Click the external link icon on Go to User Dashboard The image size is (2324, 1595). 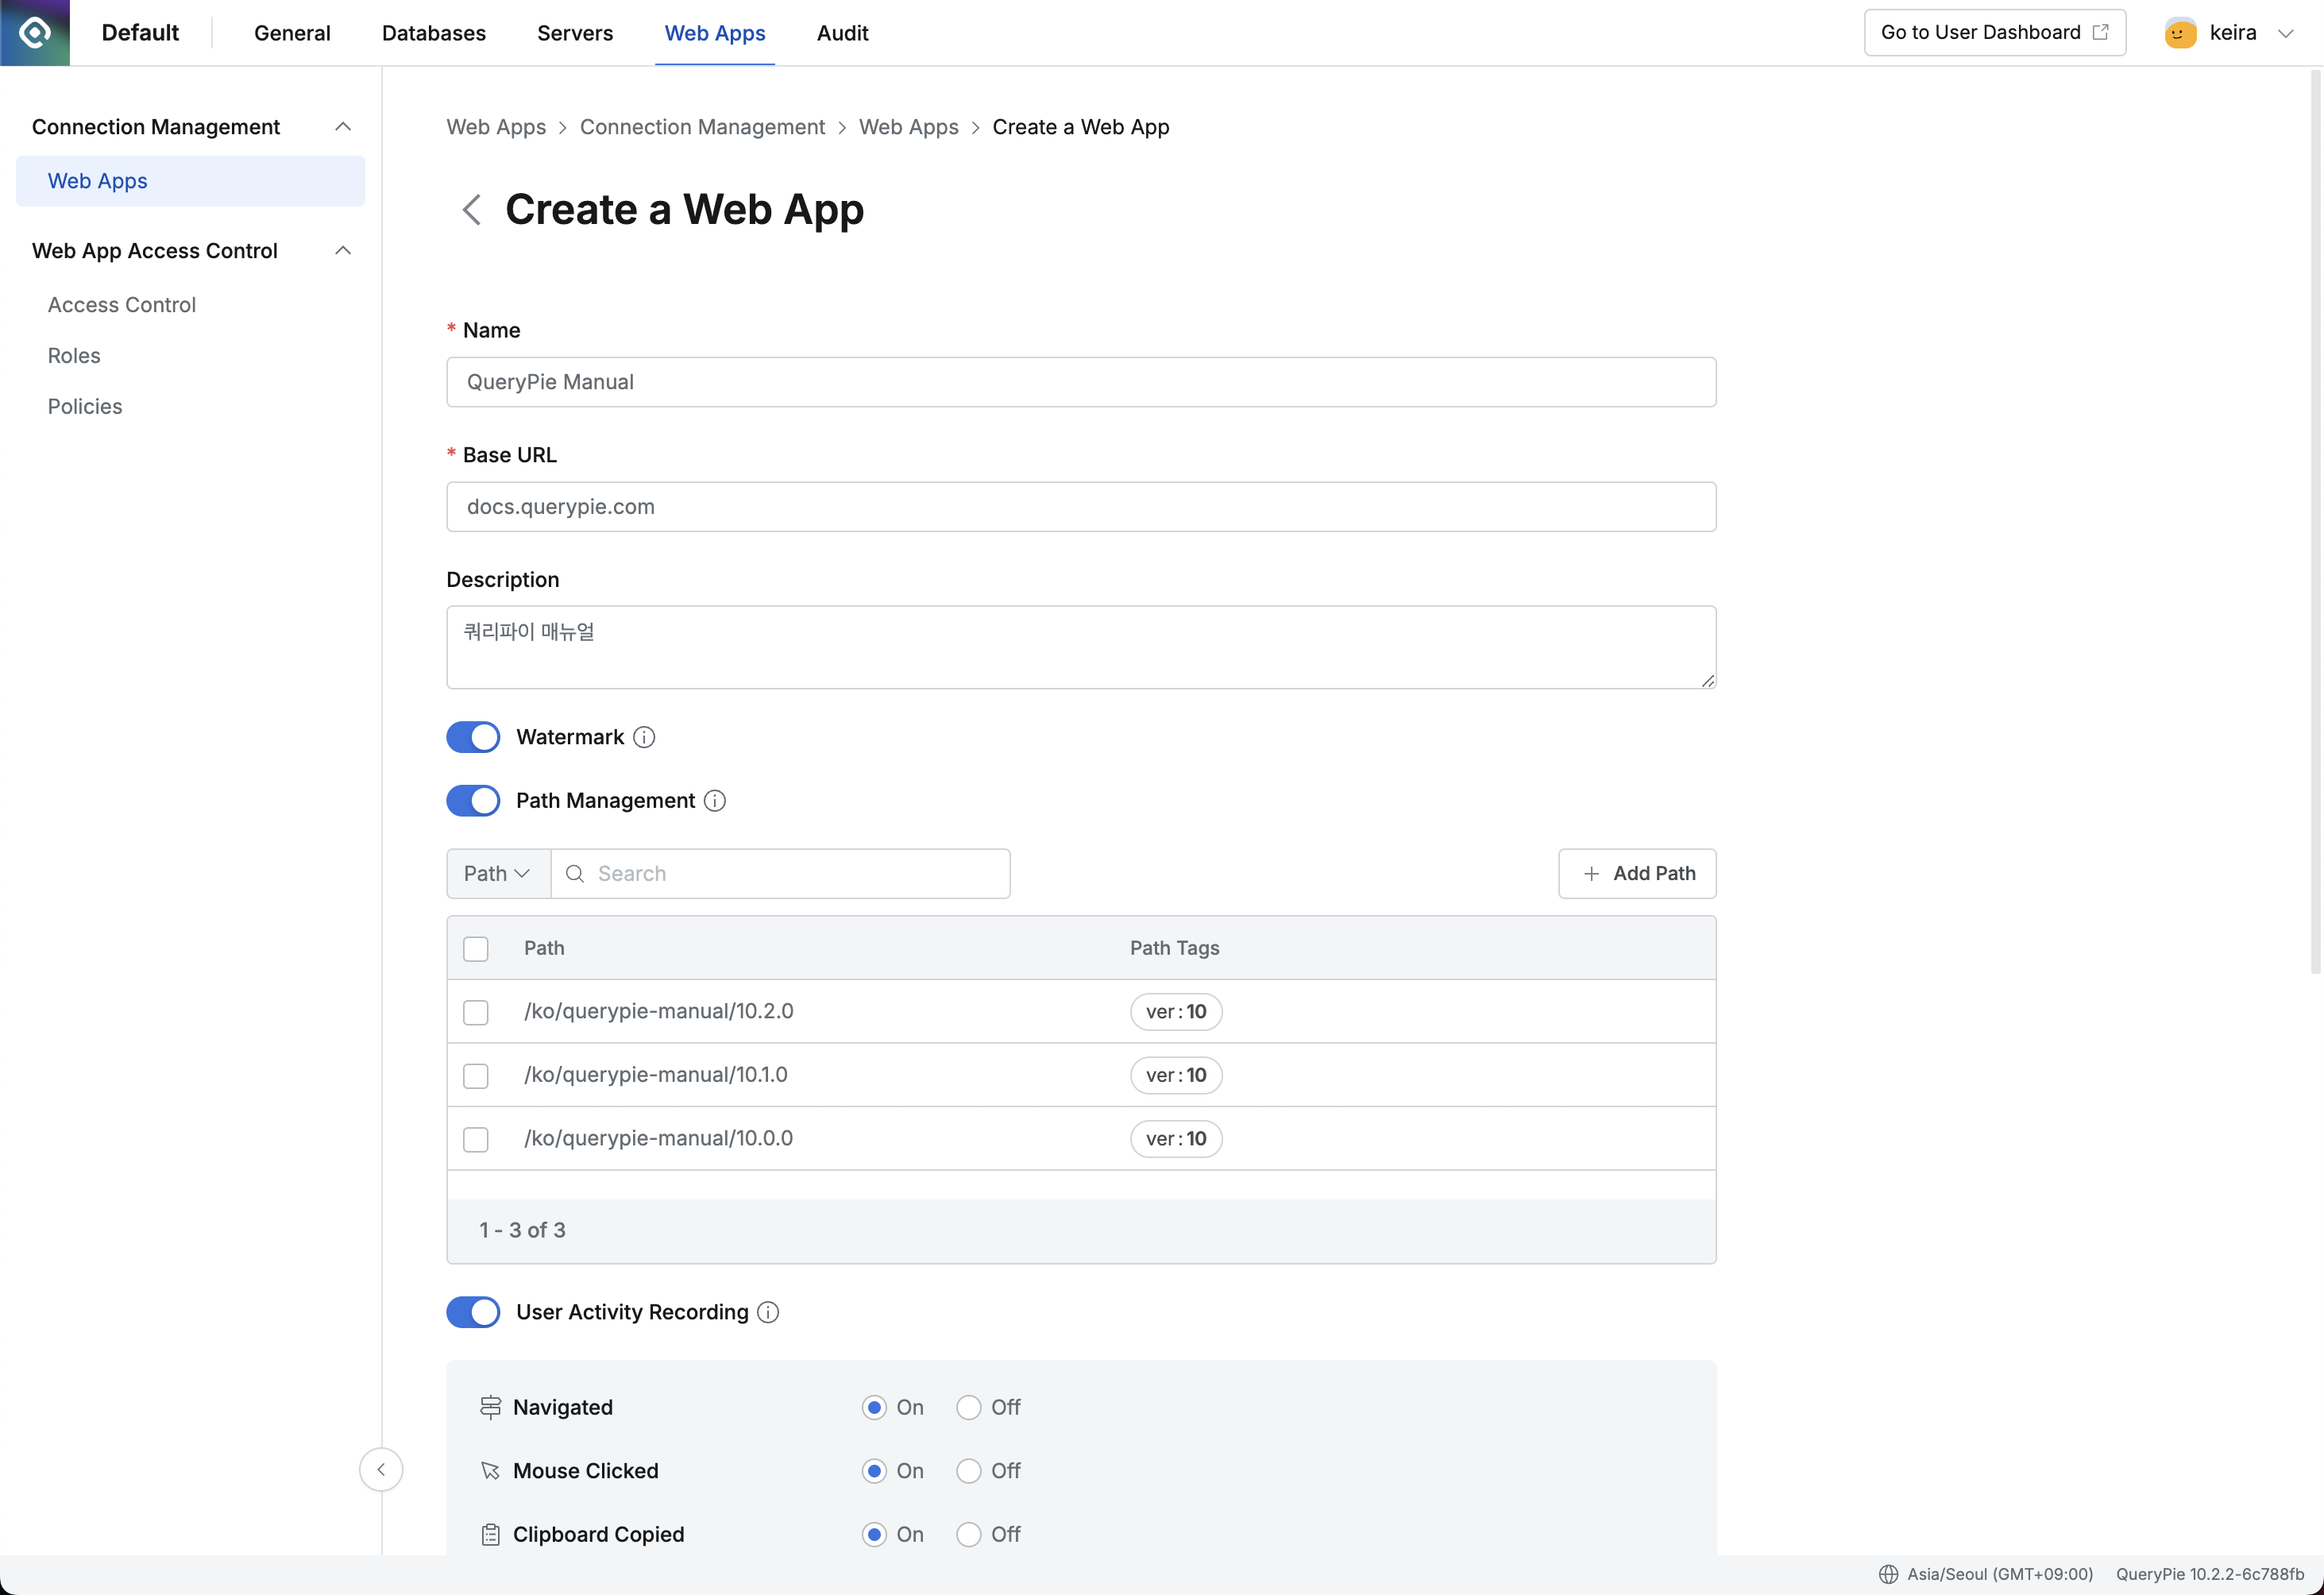click(x=2101, y=32)
